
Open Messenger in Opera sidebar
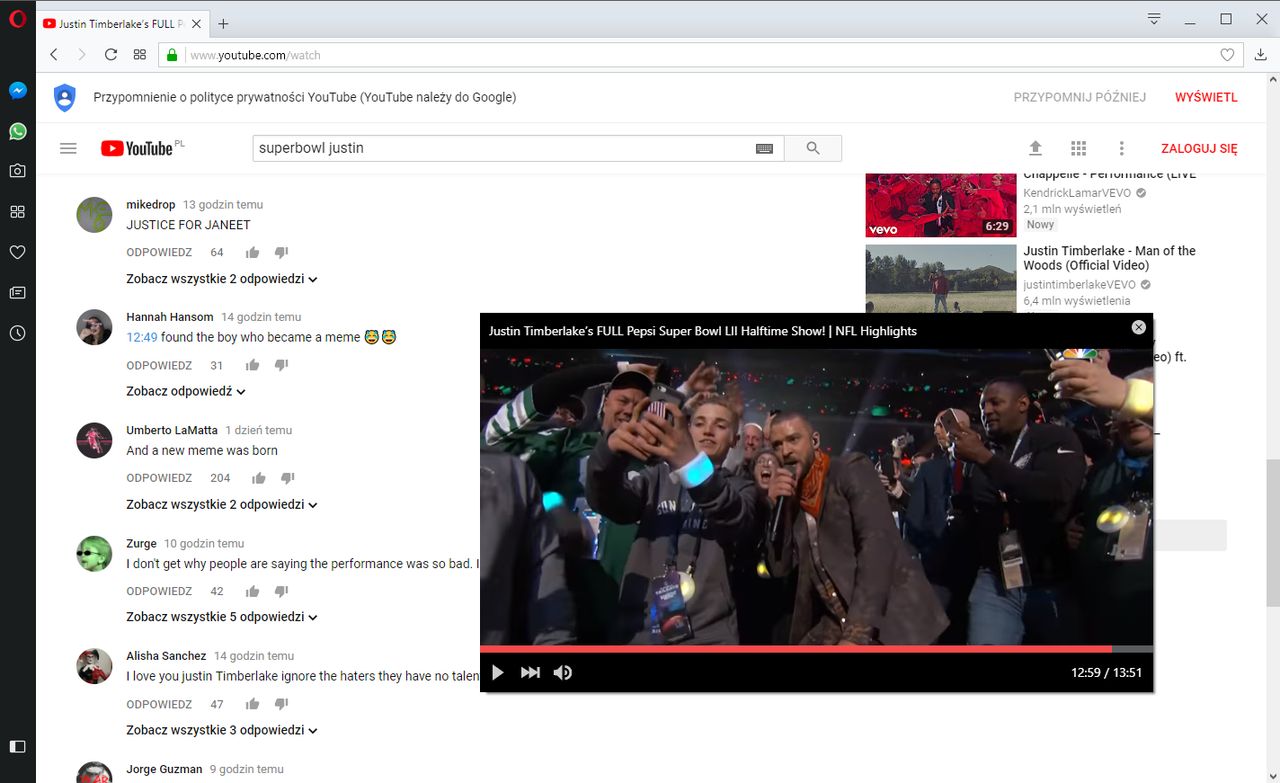[17, 91]
